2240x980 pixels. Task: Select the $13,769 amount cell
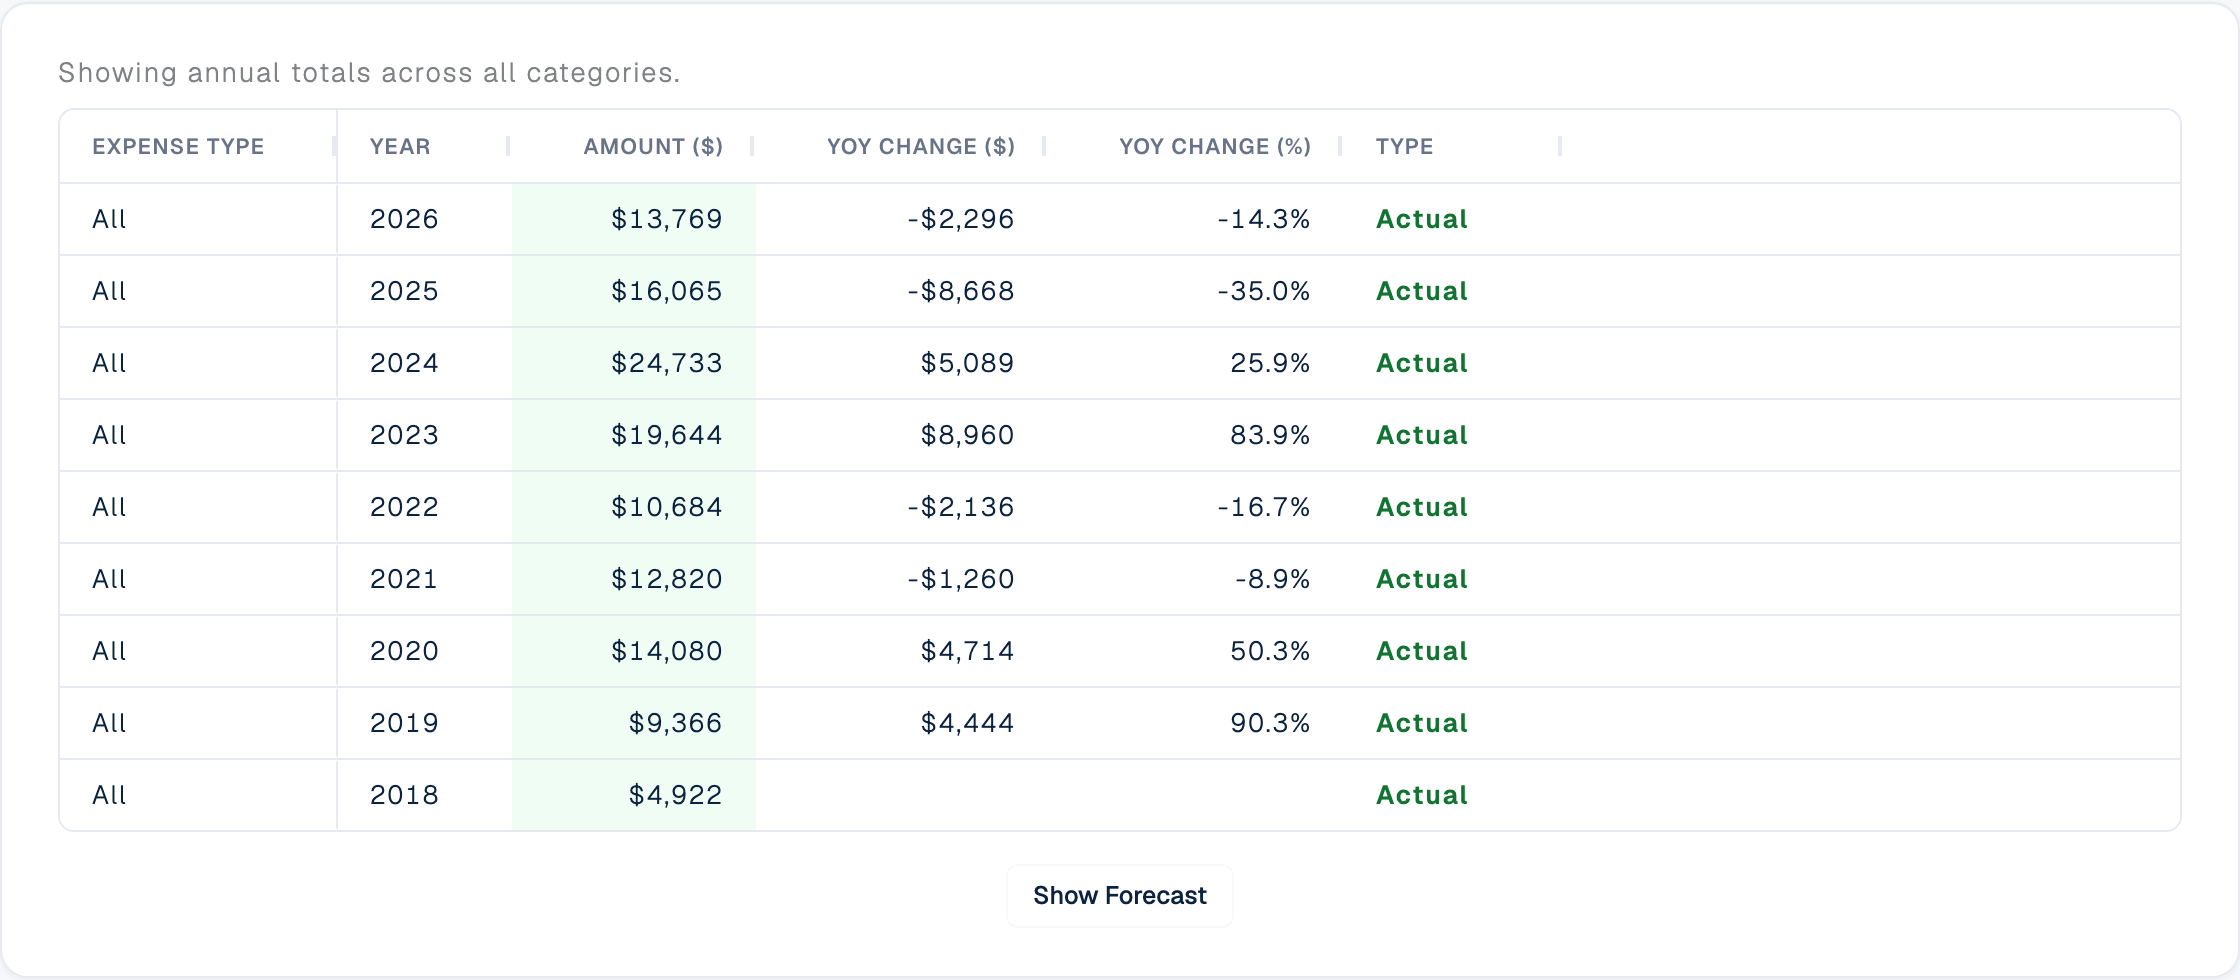pos(634,219)
